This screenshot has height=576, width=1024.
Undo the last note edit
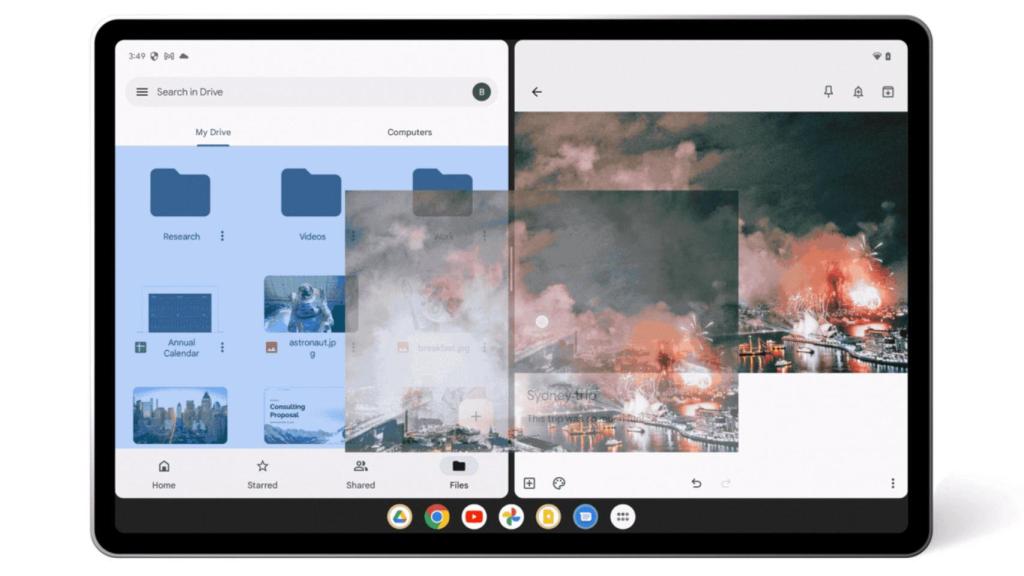pyautogui.click(x=696, y=483)
